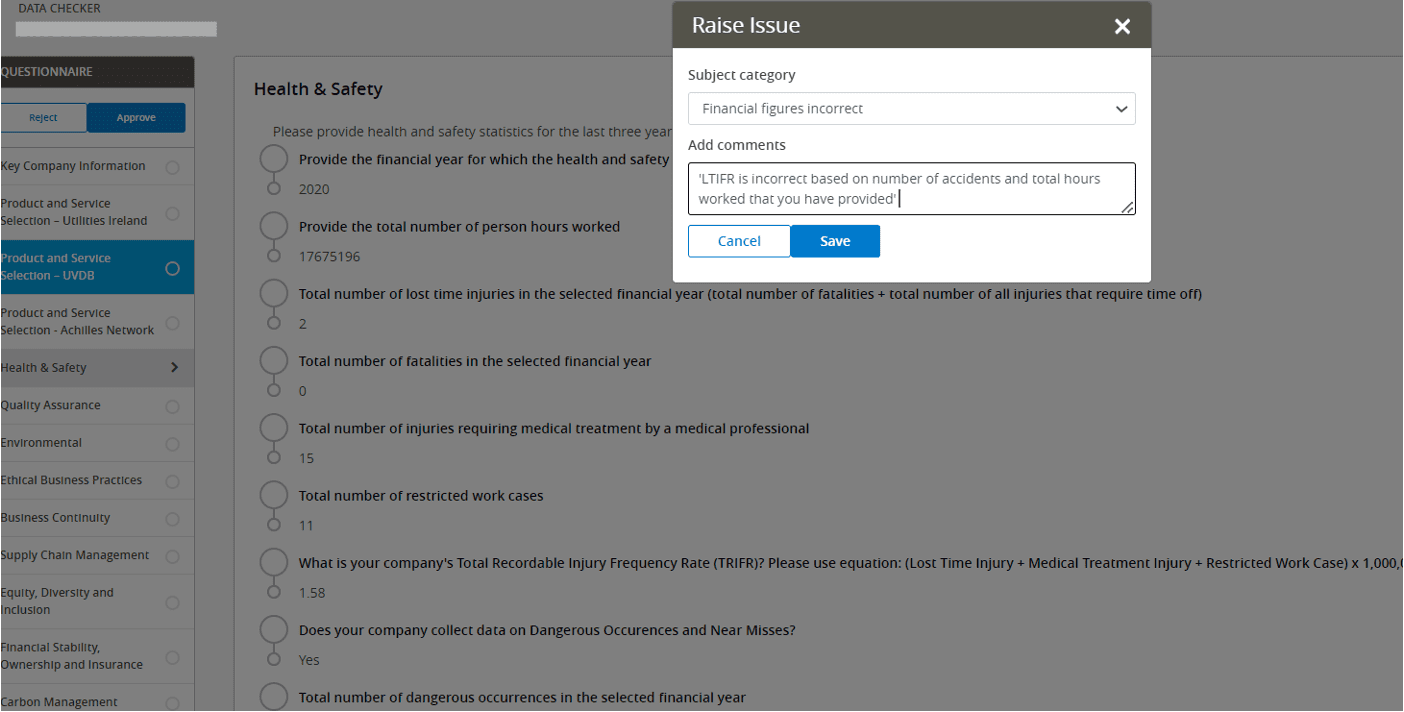This screenshot has width=1404, height=712.
Task: Approve the questionnaire
Action: [136, 118]
